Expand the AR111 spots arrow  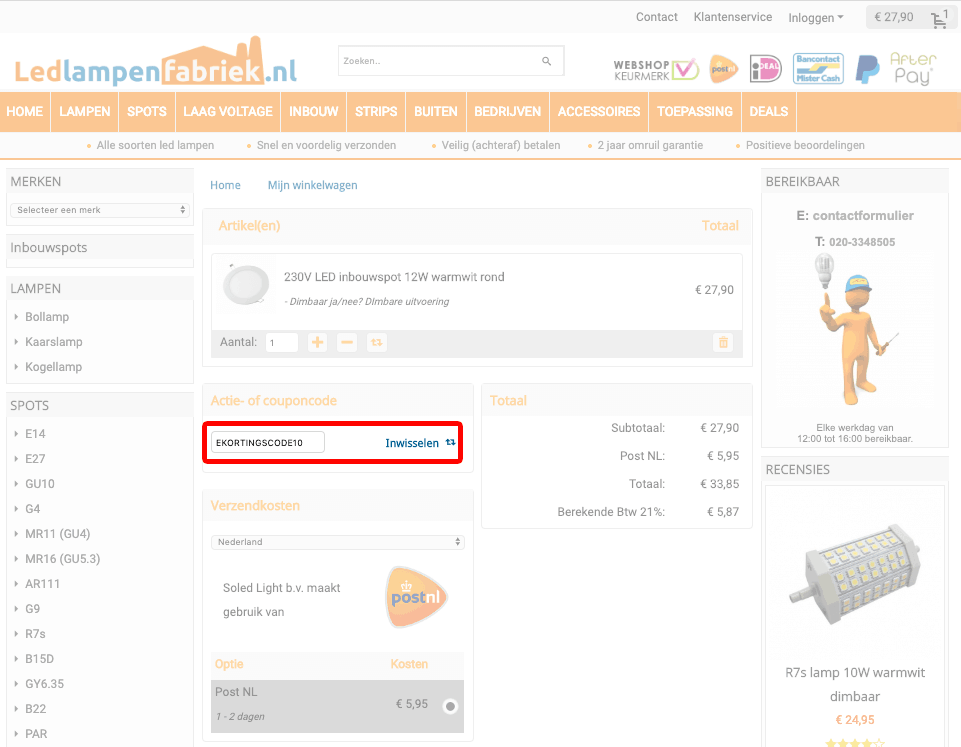click(16, 584)
